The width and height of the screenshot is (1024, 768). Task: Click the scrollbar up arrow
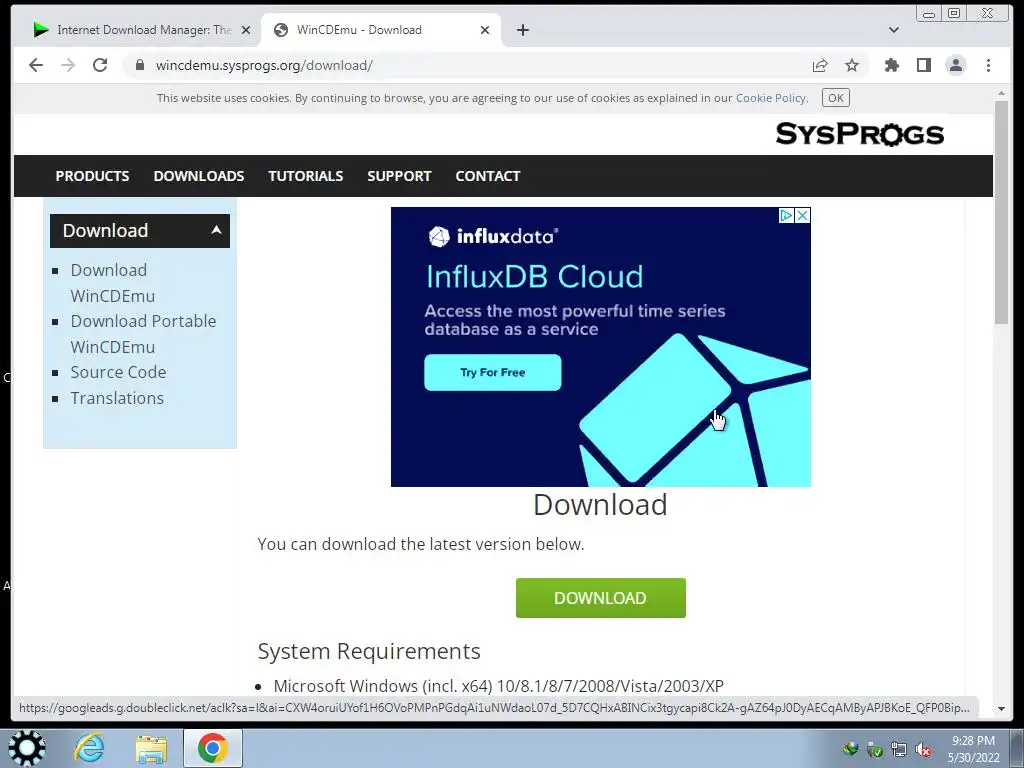tap(1001, 95)
